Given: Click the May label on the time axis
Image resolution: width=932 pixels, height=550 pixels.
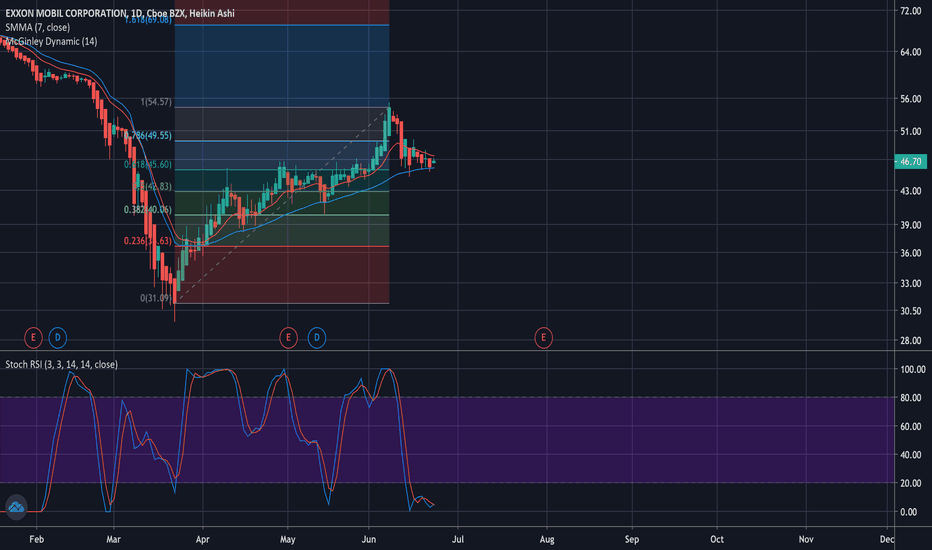Looking at the screenshot, I should (288, 539).
